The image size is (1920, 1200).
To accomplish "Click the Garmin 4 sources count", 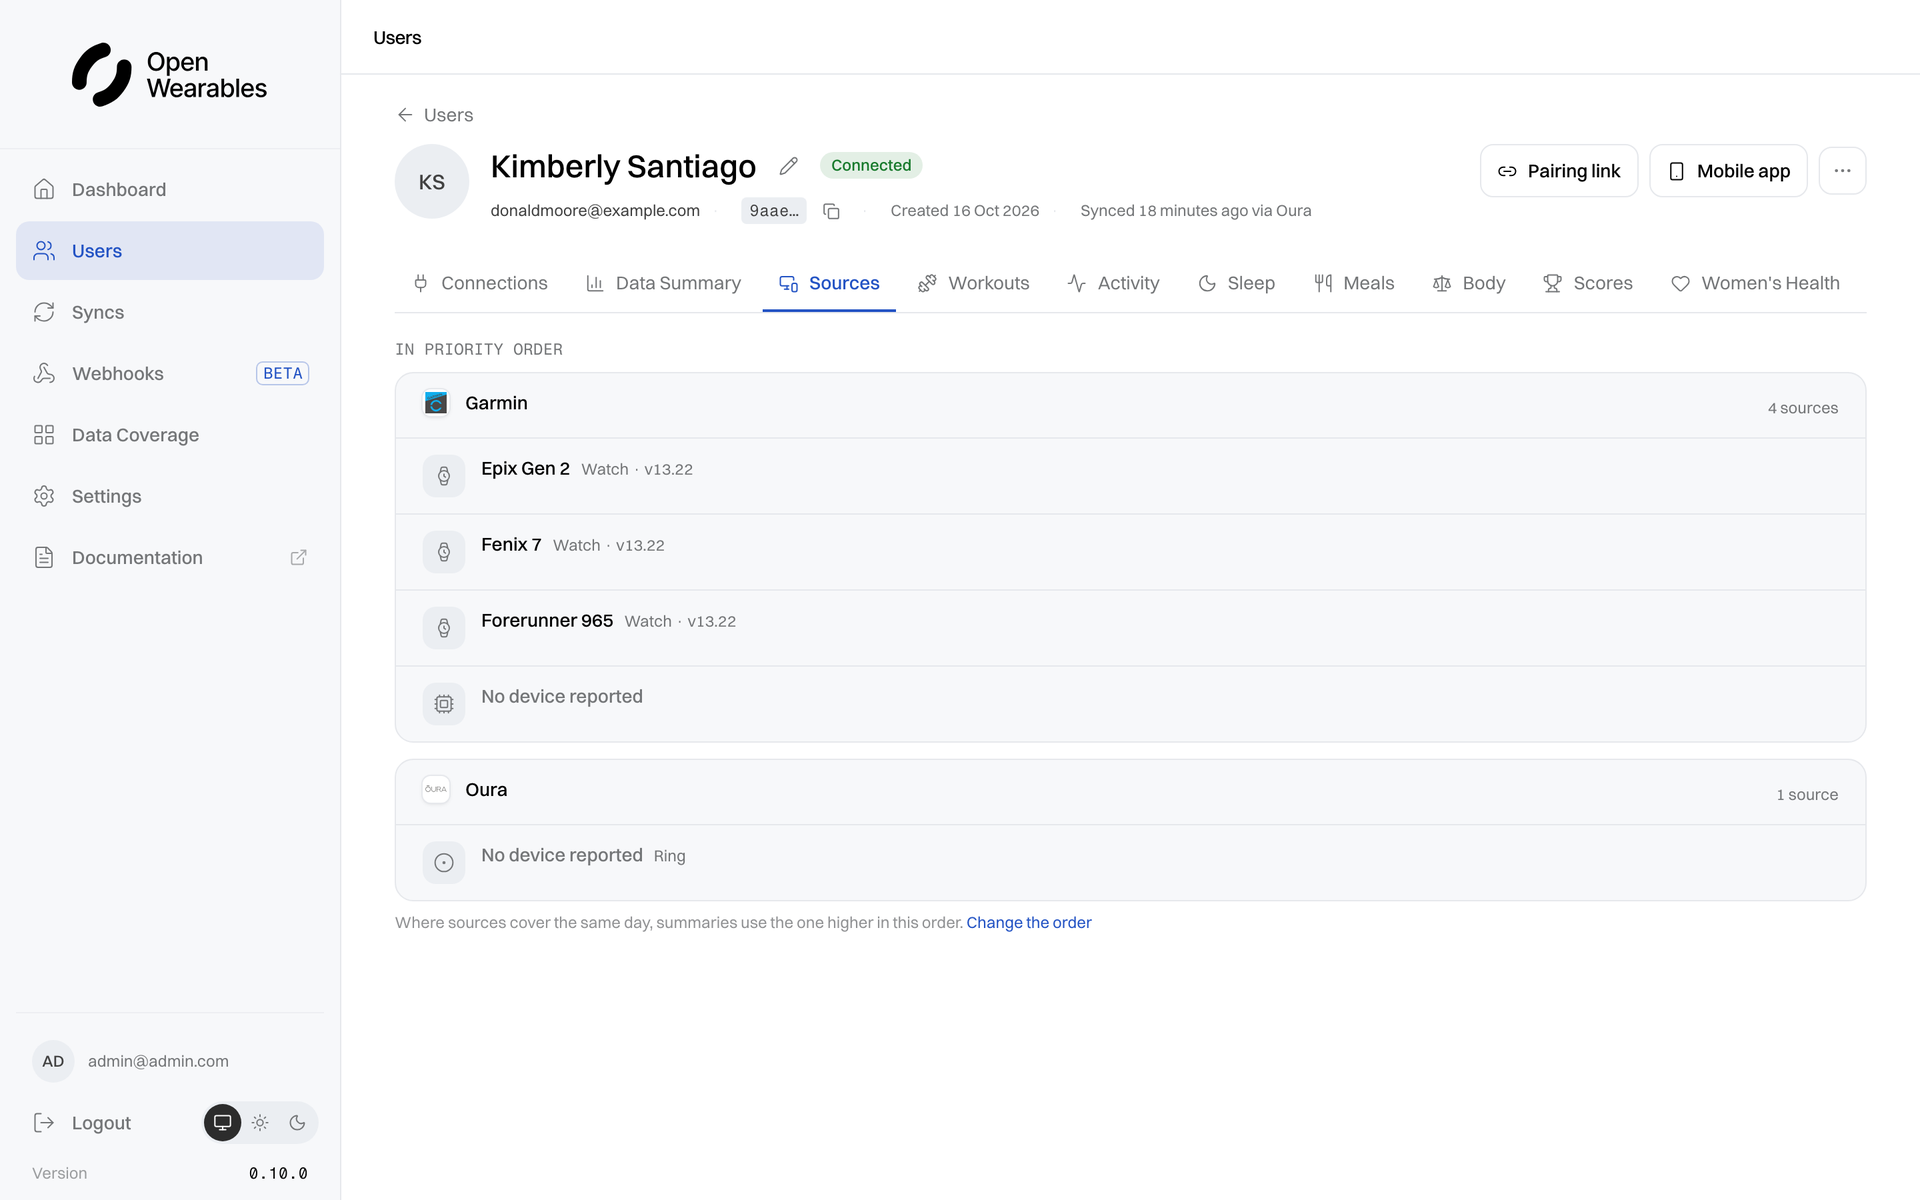I will click(1802, 408).
